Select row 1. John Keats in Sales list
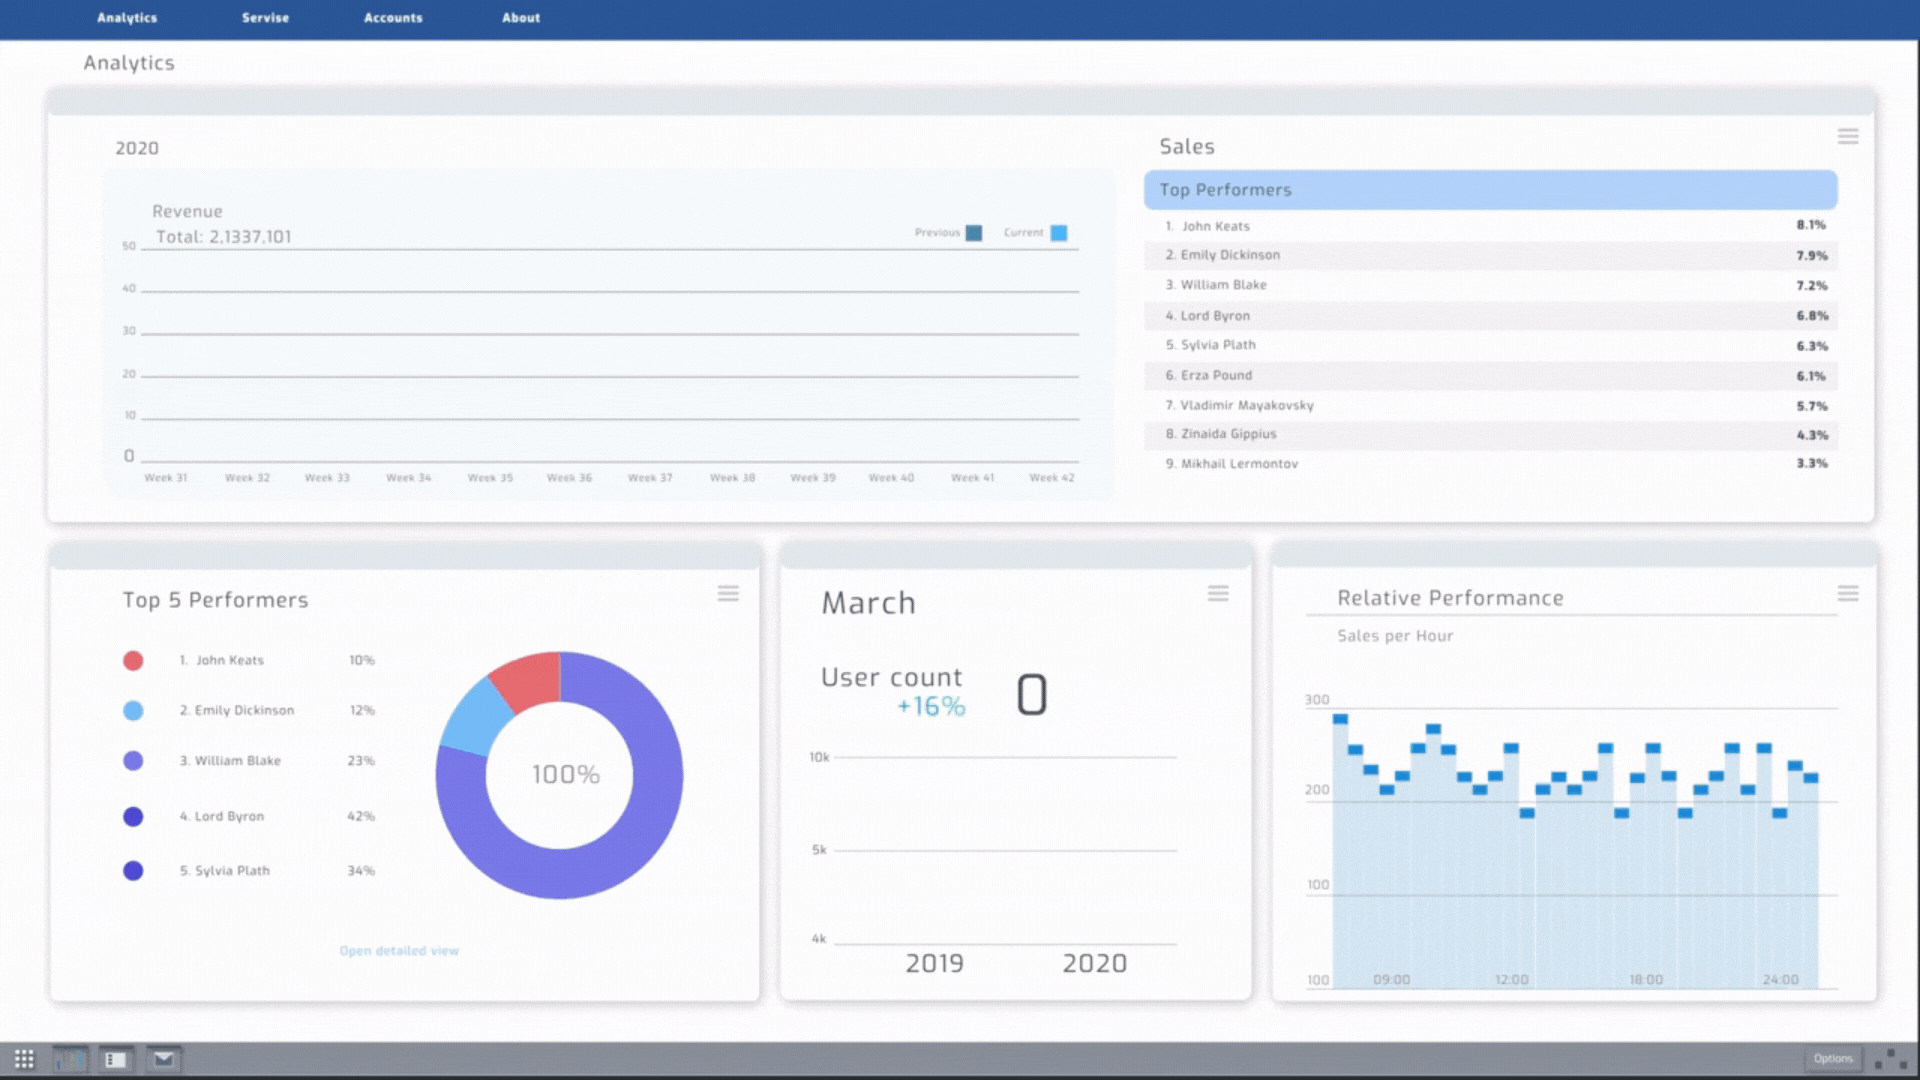 tap(1490, 226)
